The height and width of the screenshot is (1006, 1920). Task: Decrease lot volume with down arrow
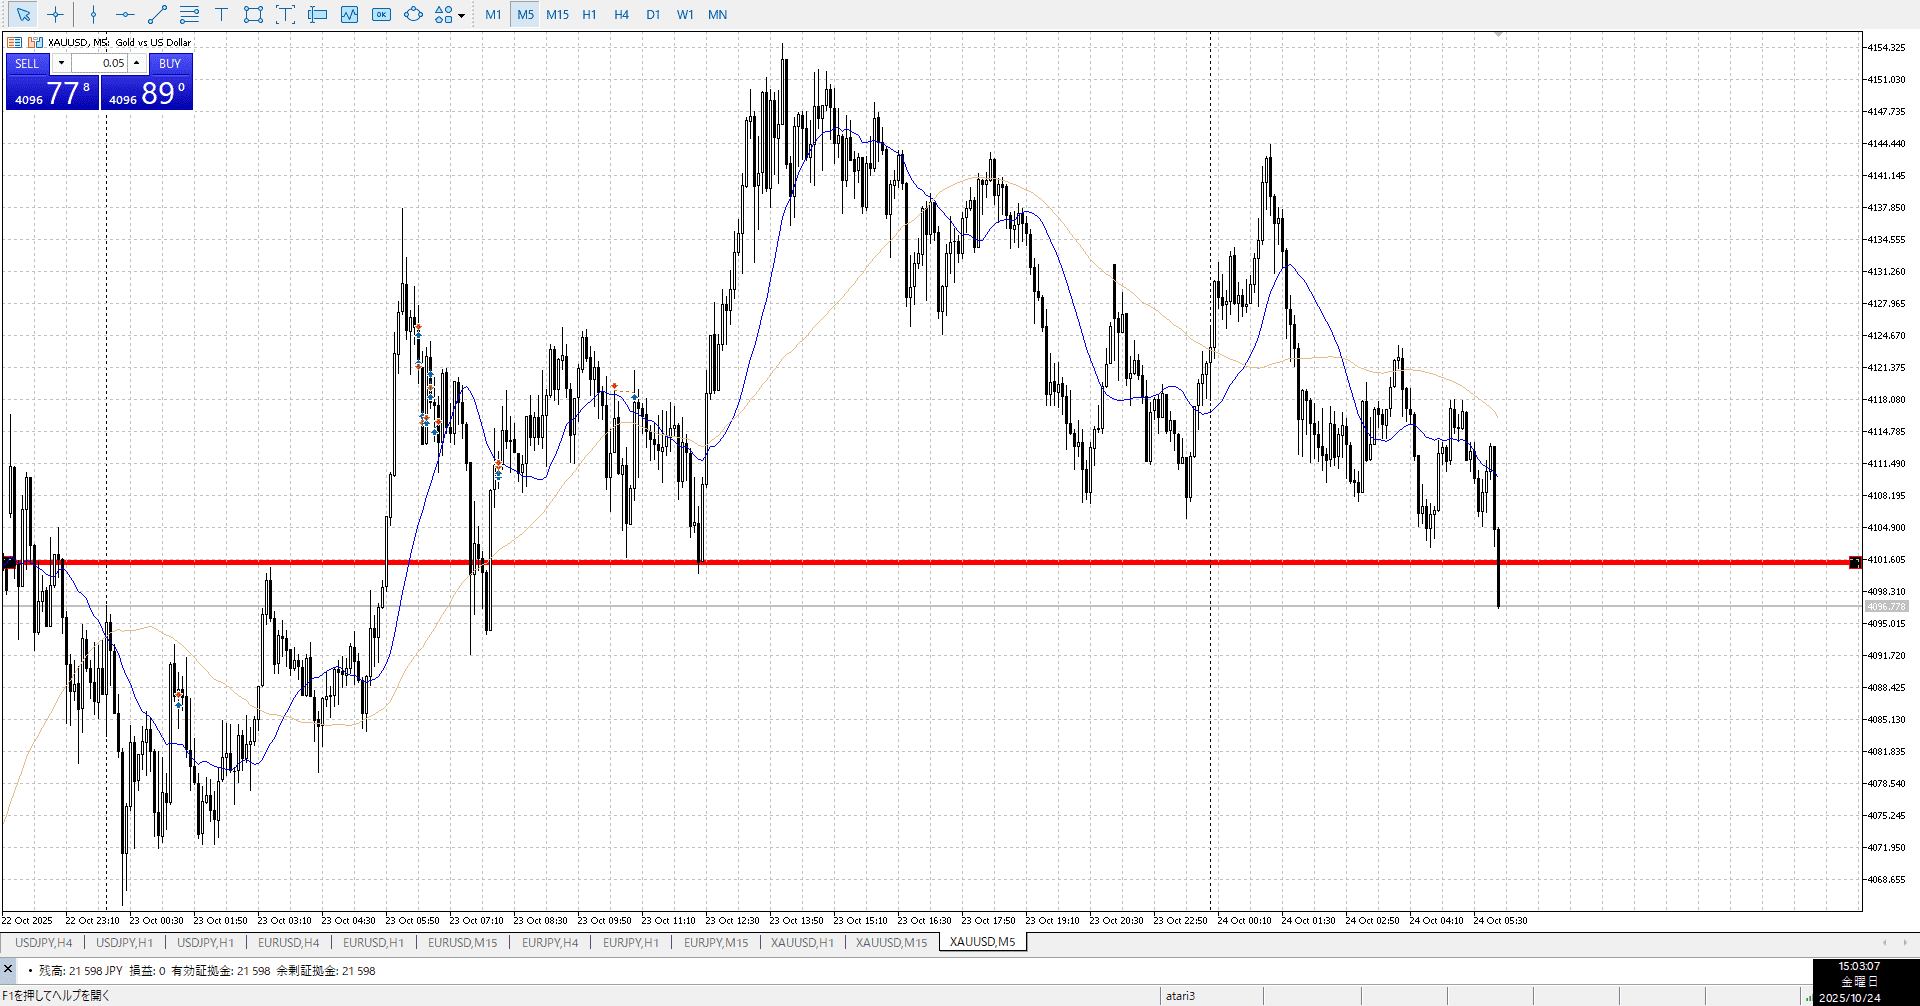tap(61, 63)
